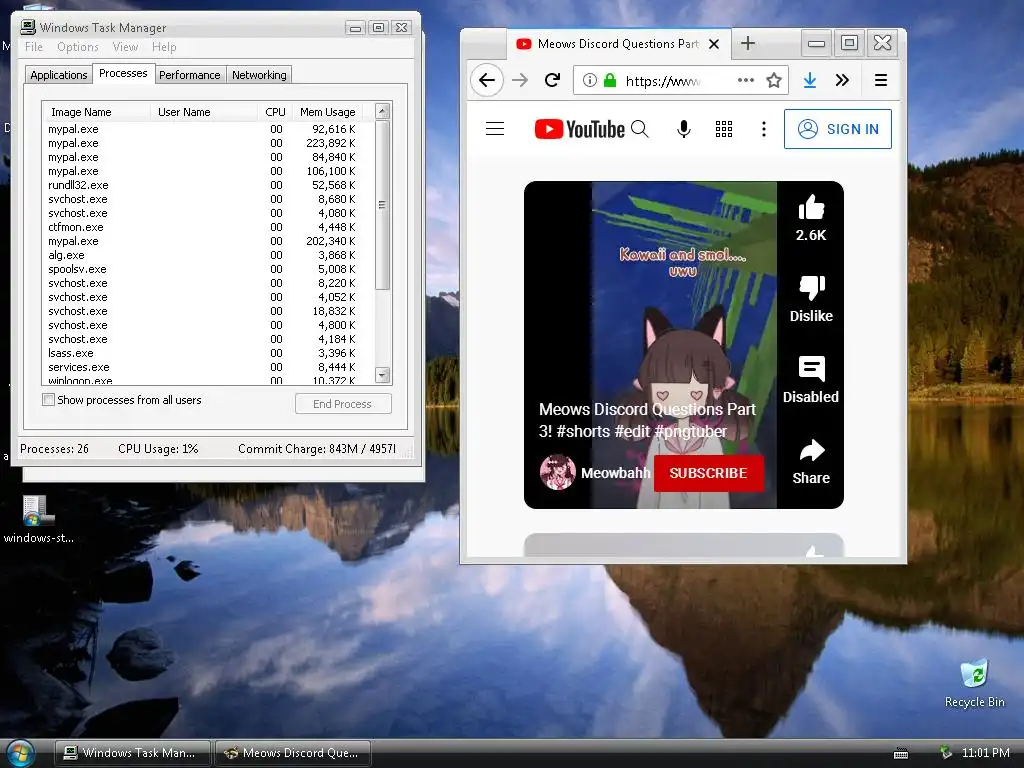Click Windows Task Manager taskbar button
Screen dimensions: 1024x768
pos(133,753)
